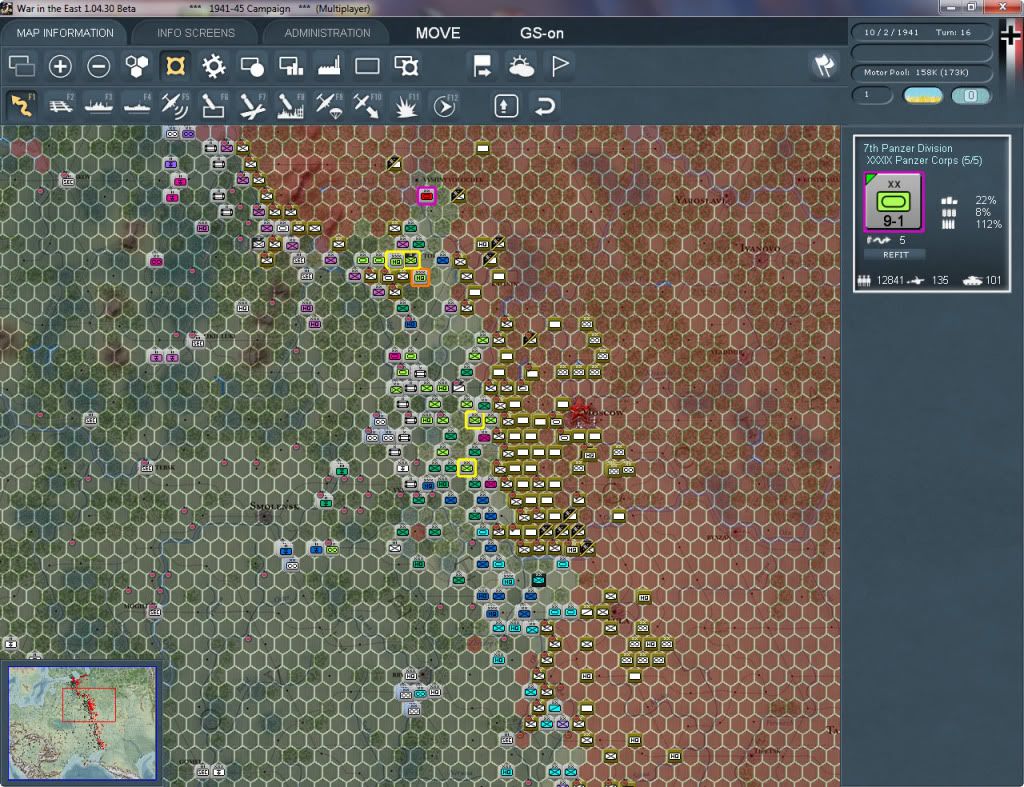Click the Smolensk city label
This screenshot has width=1024, height=787.
coord(274,506)
